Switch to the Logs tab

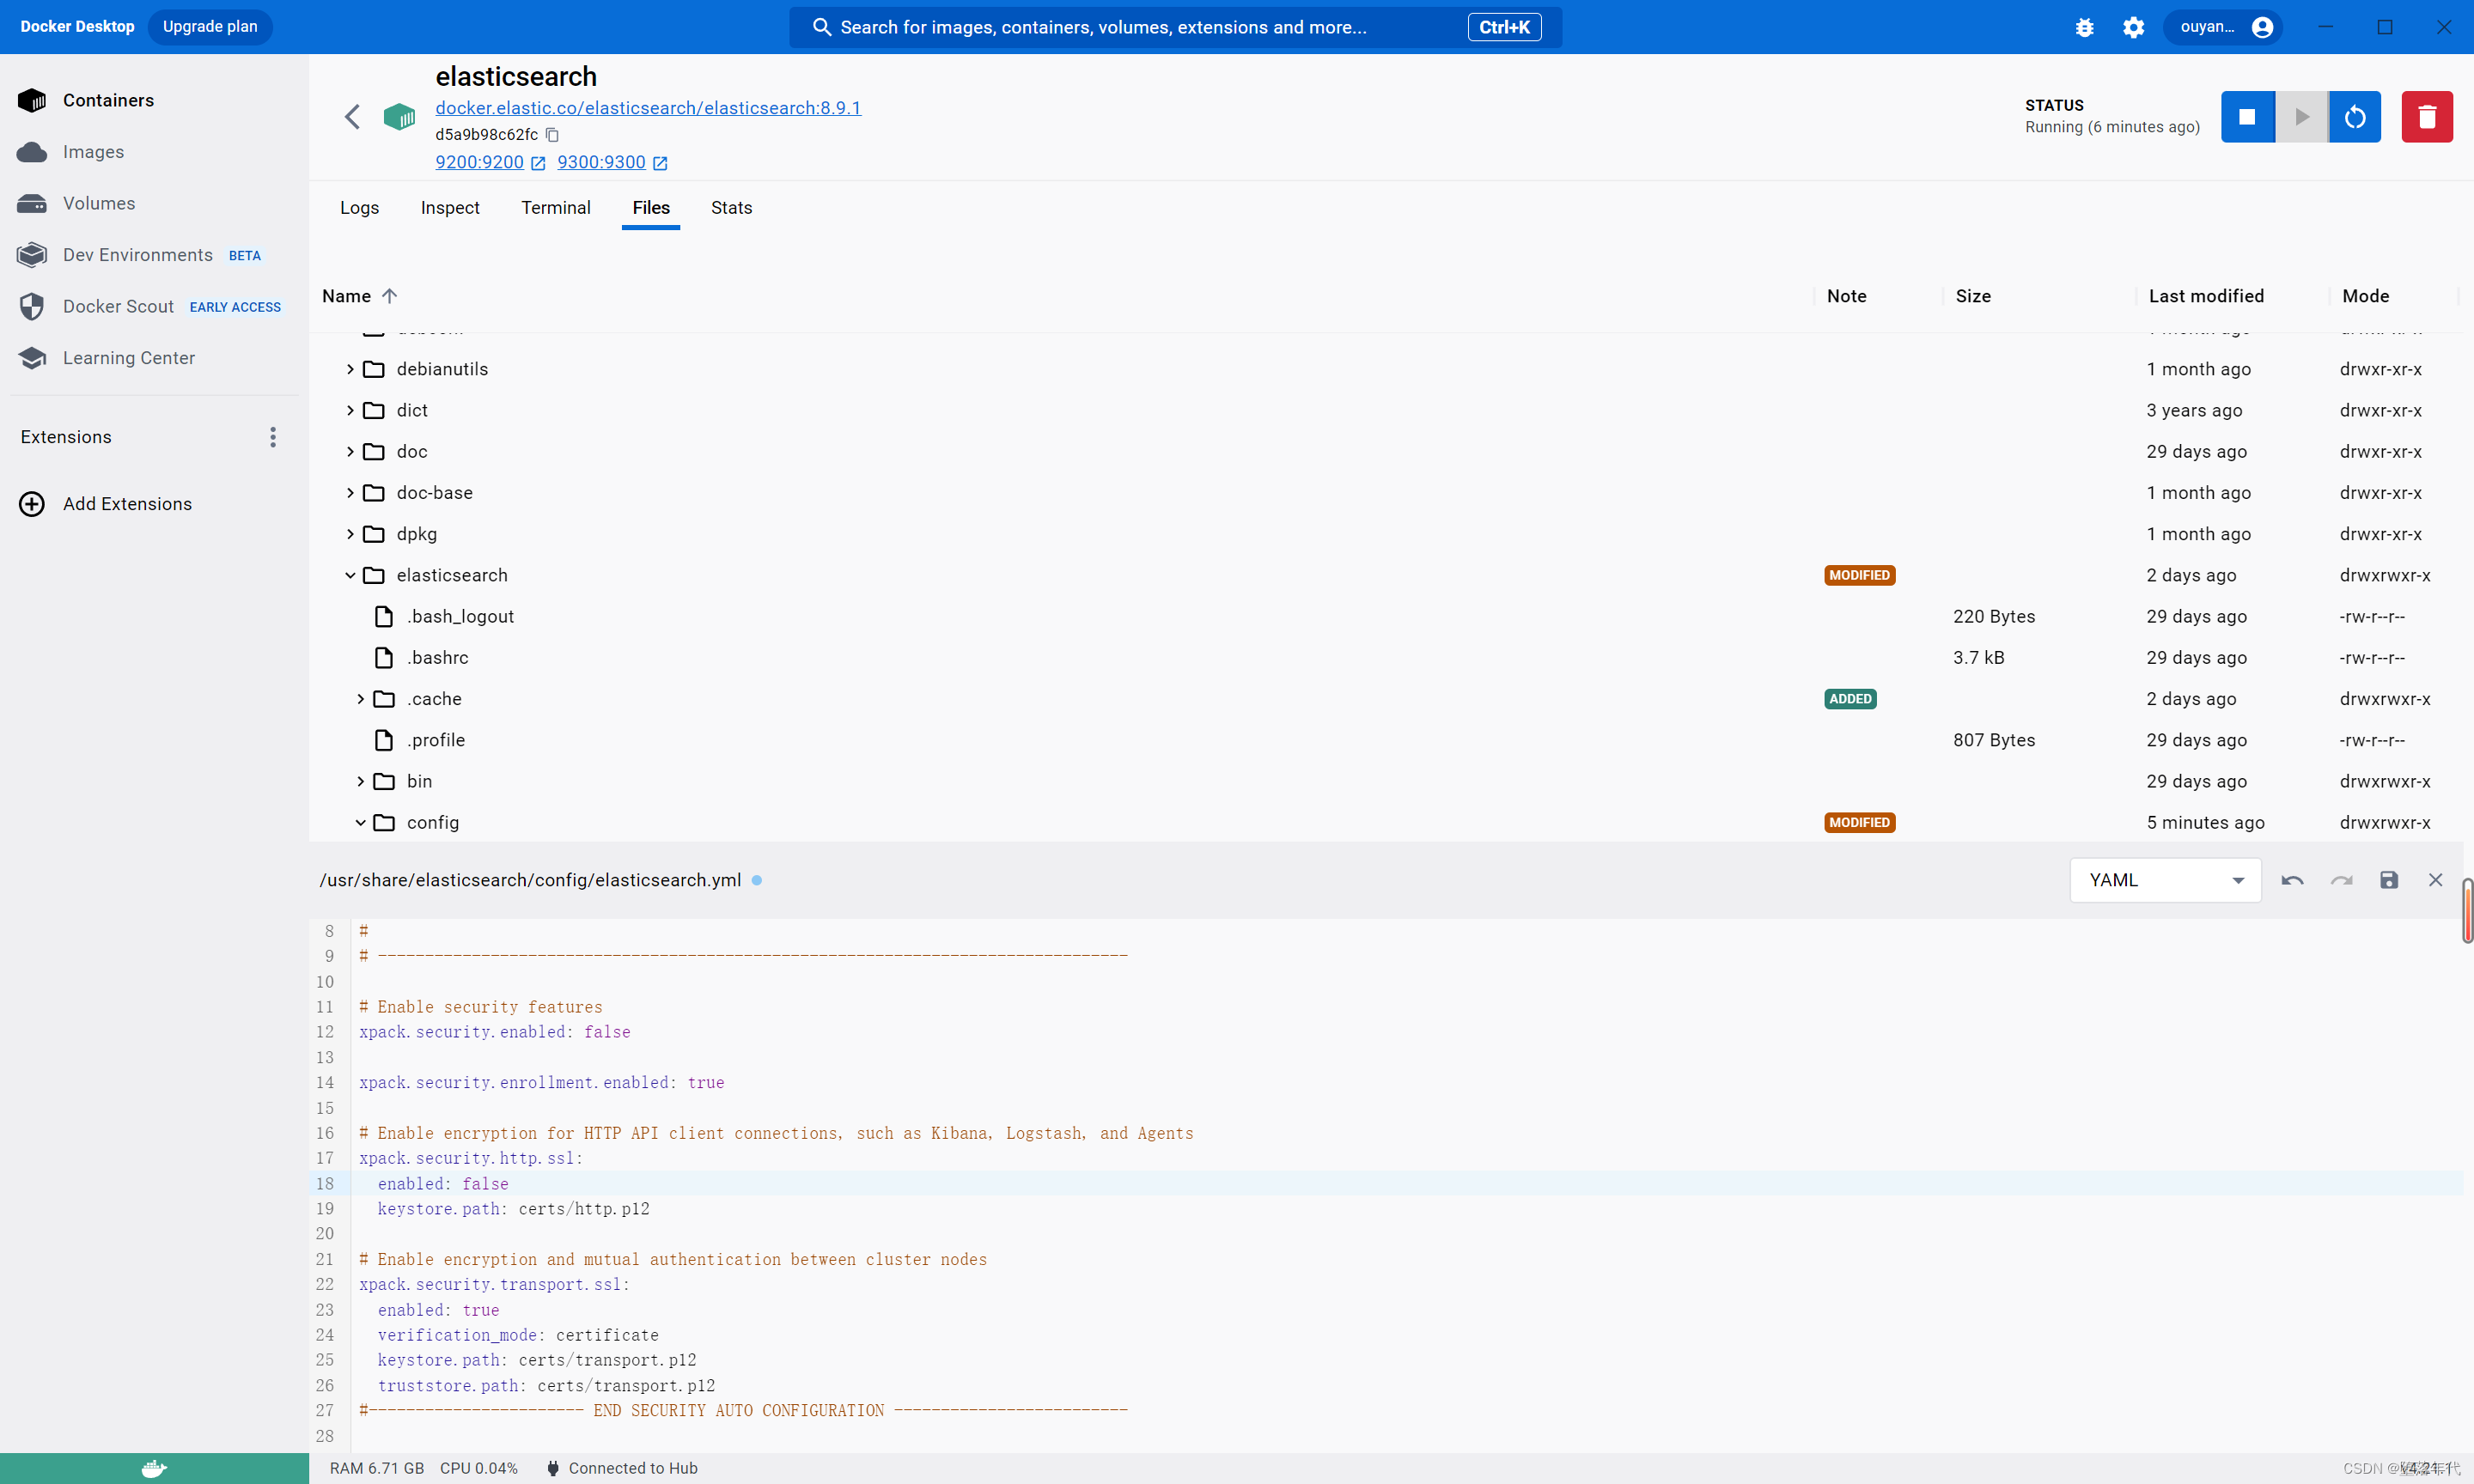tap(359, 208)
